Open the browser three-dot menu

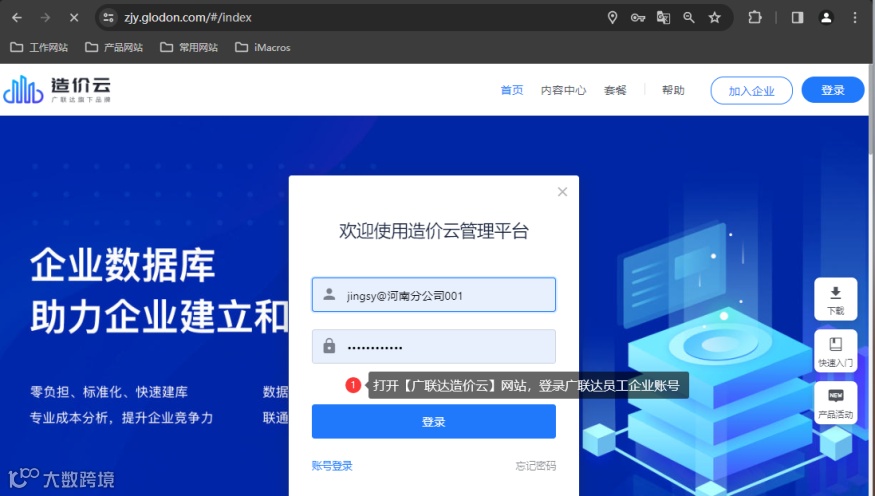(854, 18)
